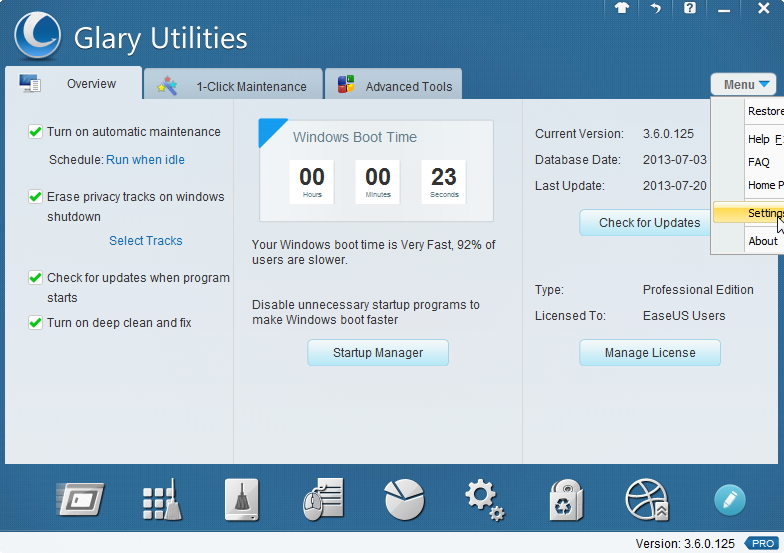Click the Windows Boot Time panel heading
Image resolution: width=784 pixels, height=553 pixels.
pos(354,137)
